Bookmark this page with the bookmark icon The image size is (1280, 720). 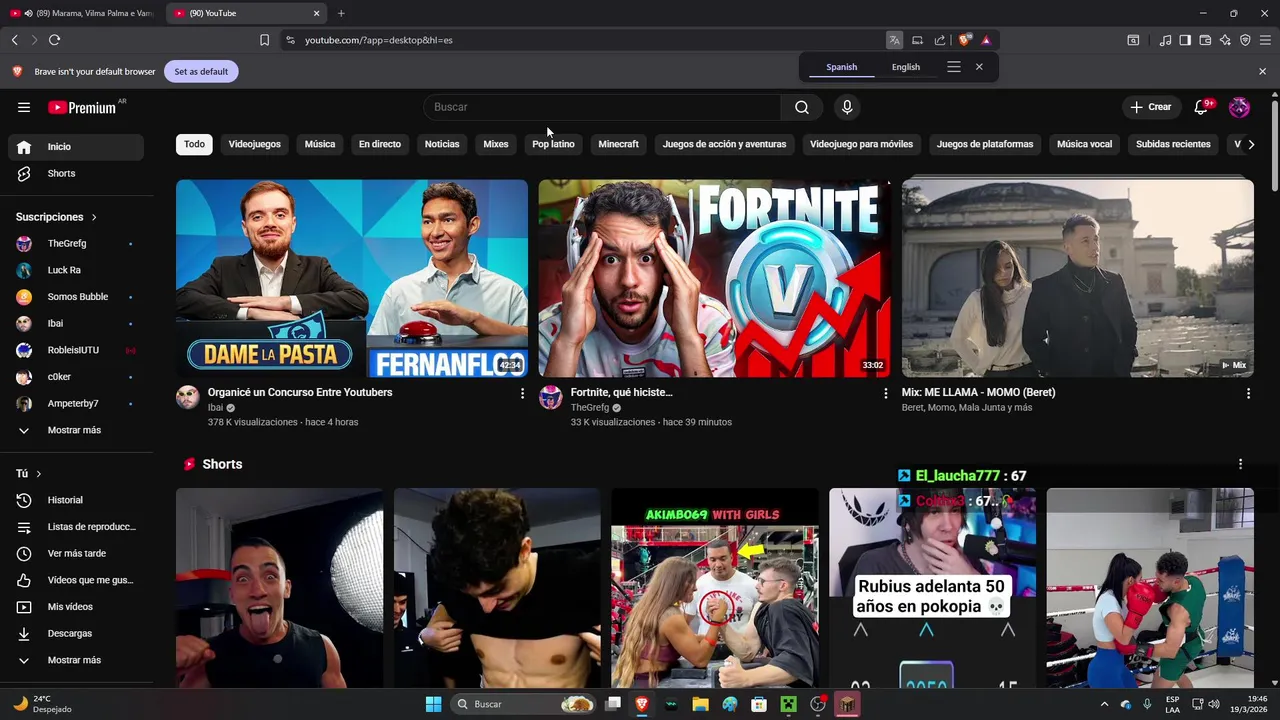coord(264,40)
